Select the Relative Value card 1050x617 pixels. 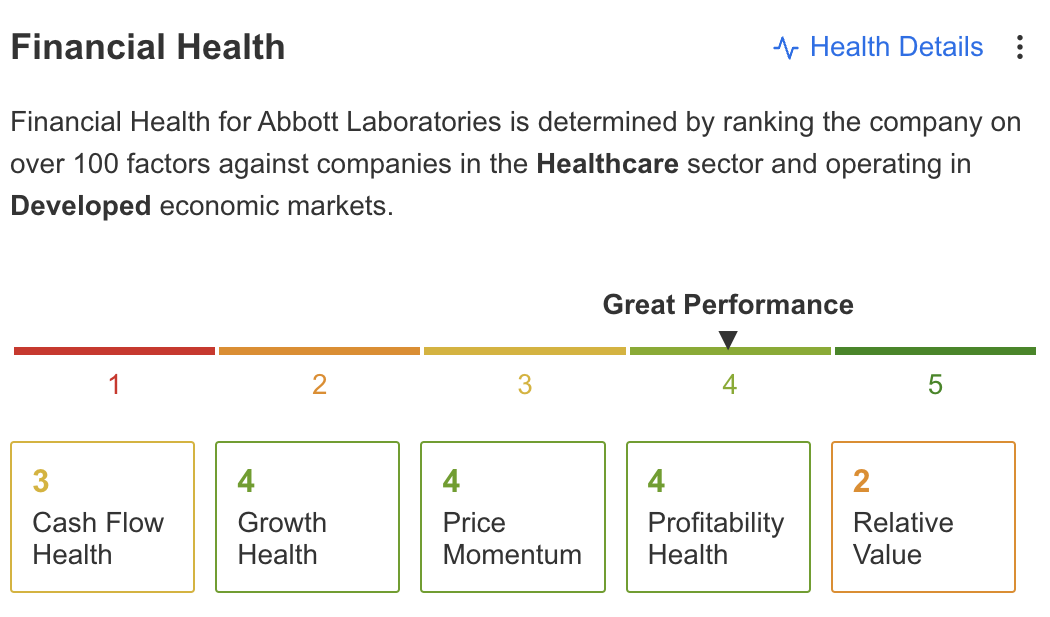pos(923,517)
